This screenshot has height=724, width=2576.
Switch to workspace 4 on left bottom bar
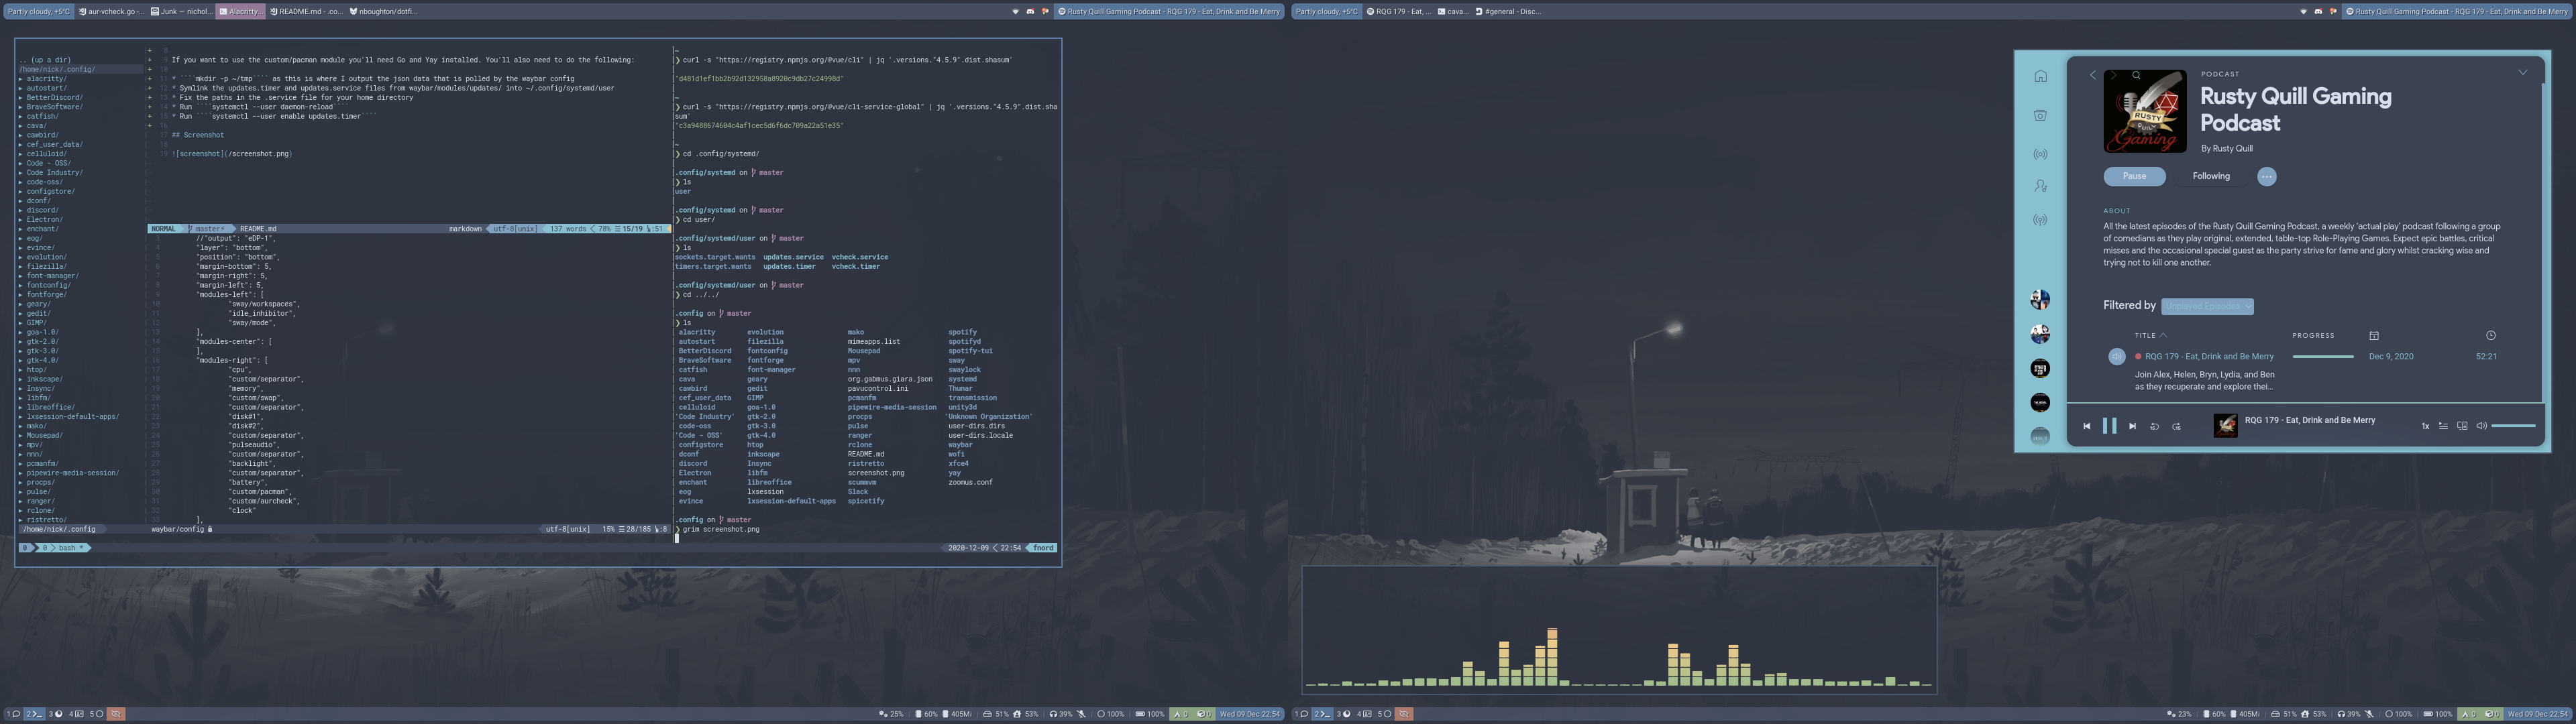coord(76,714)
